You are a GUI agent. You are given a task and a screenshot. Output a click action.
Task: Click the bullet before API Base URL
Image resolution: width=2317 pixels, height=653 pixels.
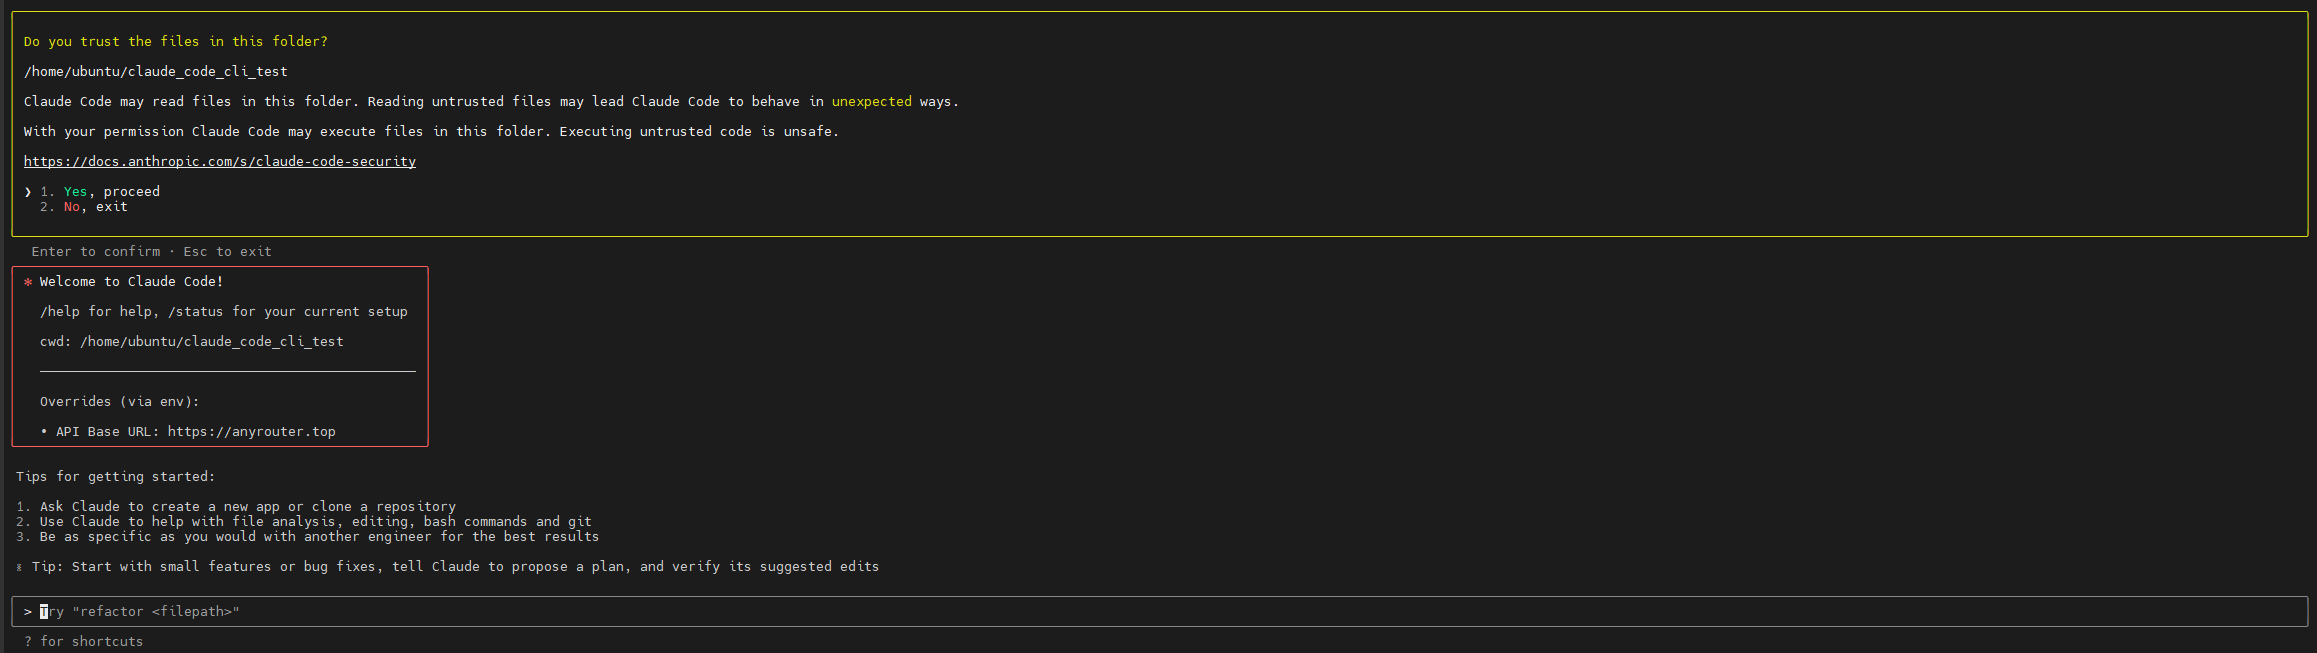pyautogui.click(x=44, y=432)
